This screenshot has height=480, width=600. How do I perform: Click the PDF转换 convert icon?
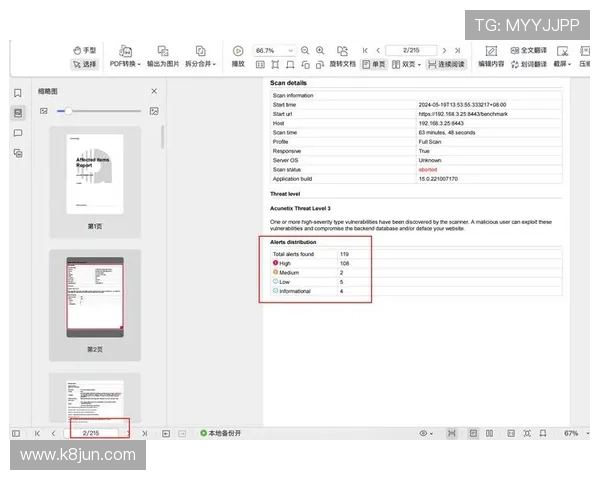(x=126, y=50)
